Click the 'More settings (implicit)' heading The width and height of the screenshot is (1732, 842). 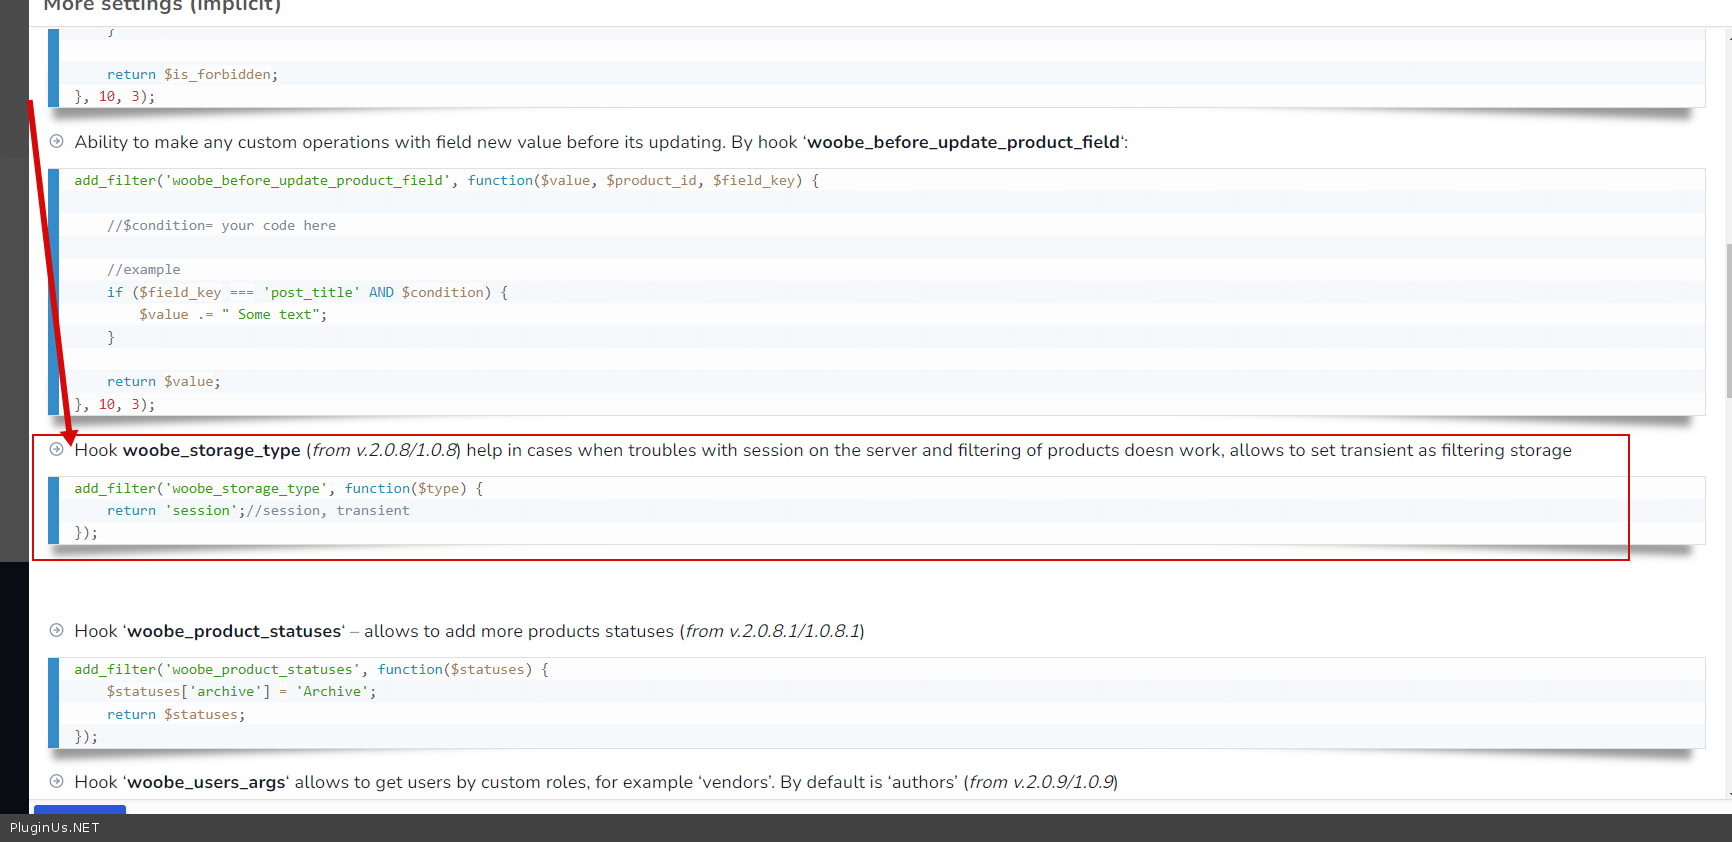tap(162, 7)
